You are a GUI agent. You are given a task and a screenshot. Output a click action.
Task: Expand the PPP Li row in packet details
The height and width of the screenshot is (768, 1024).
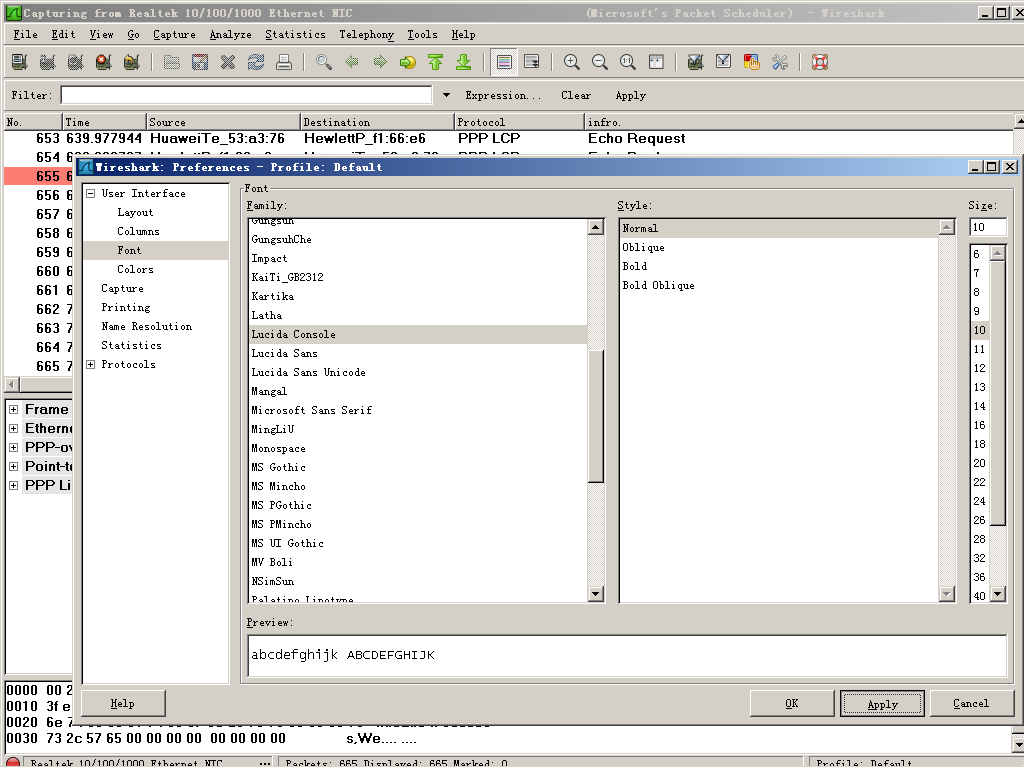(13, 485)
